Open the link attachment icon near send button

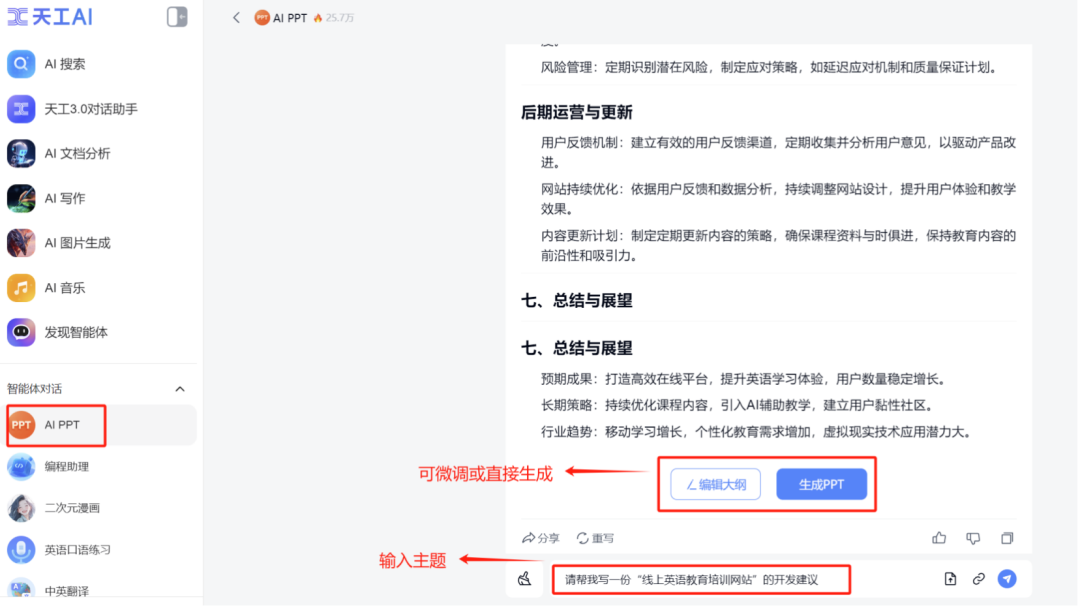pos(977,578)
